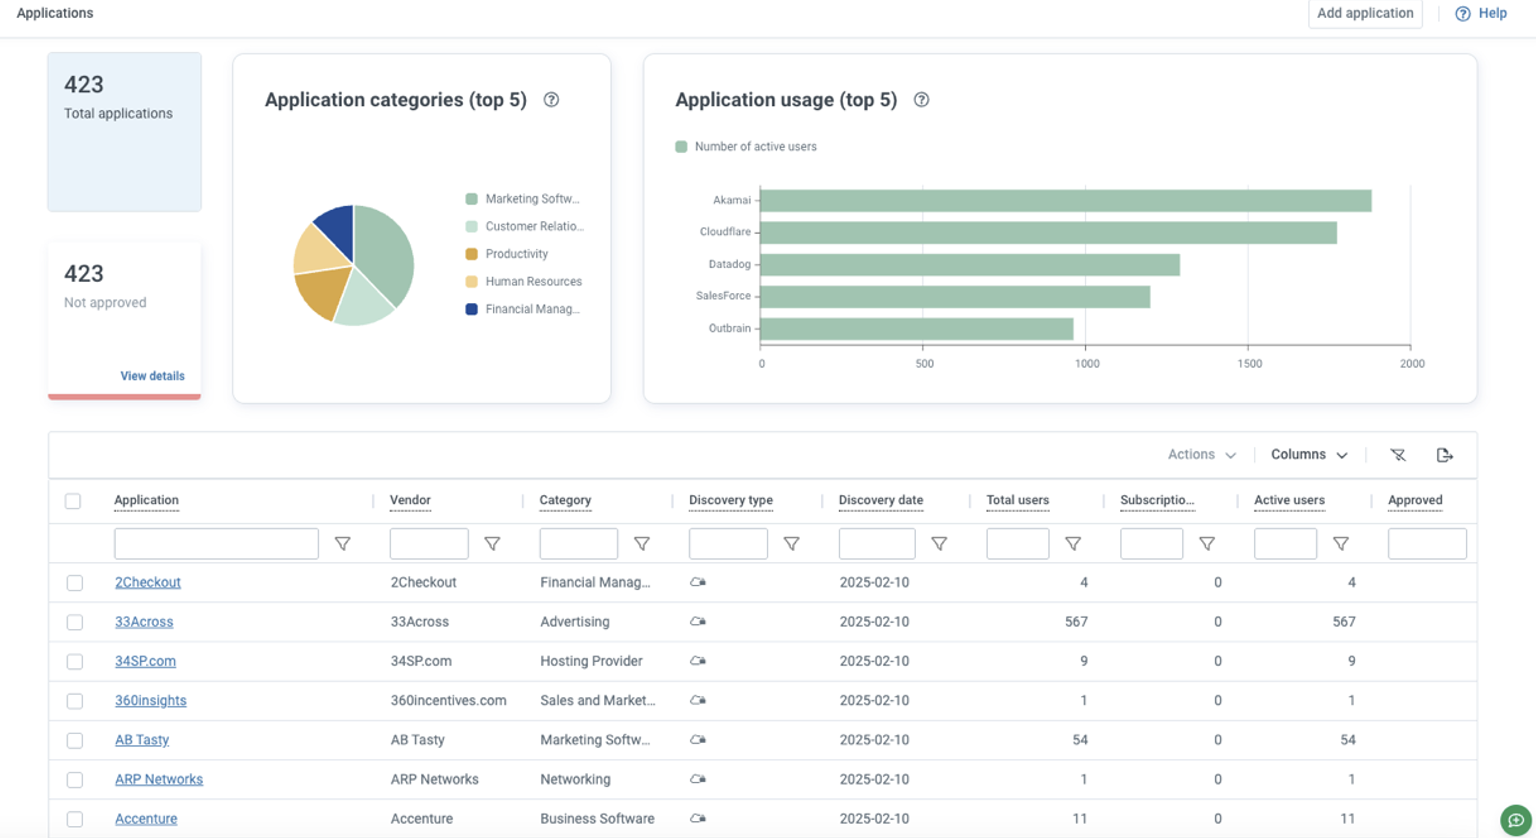This screenshot has height=838, width=1536.
Task: Open the Accenture application link
Action: point(146,818)
